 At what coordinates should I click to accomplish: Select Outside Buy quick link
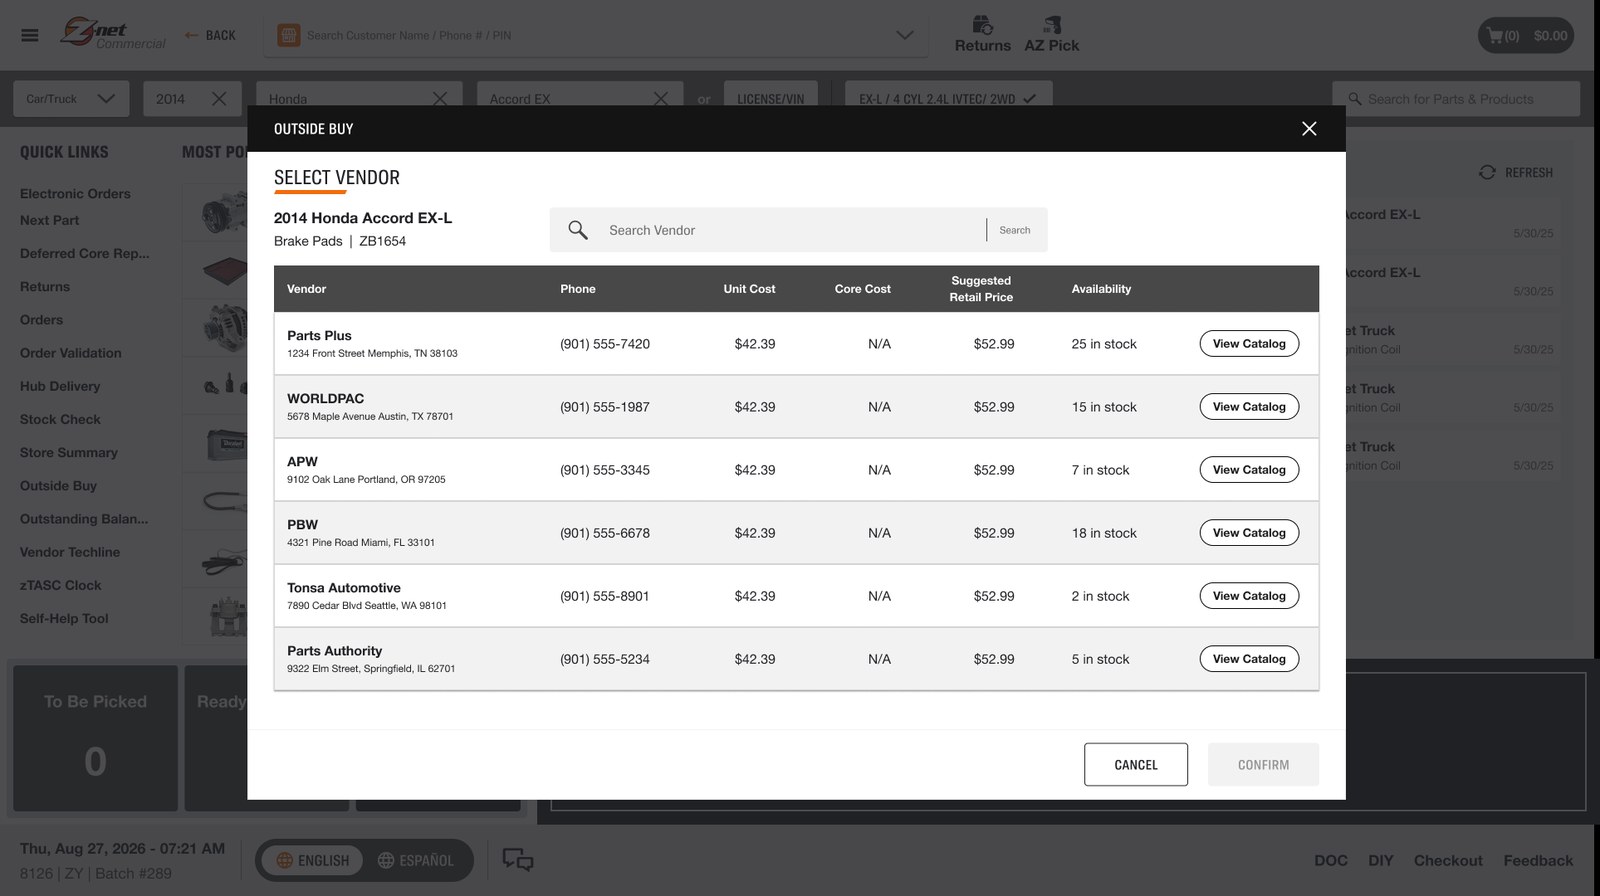coord(58,486)
